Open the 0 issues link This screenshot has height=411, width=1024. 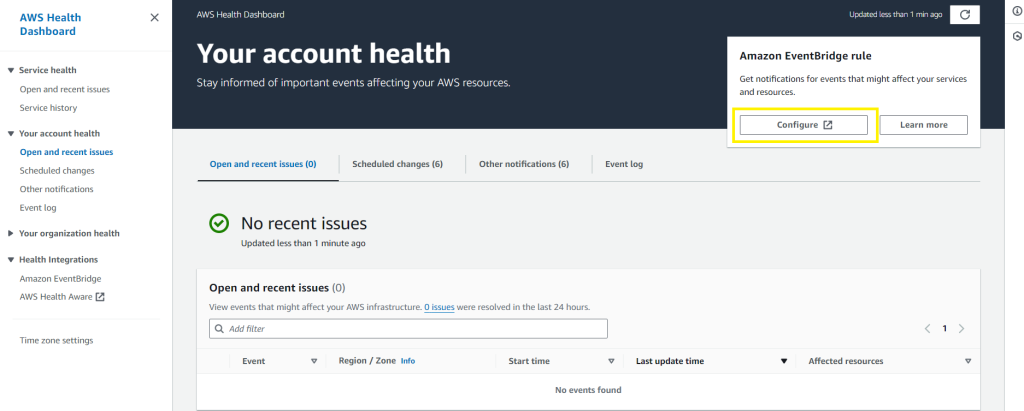click(x=439, y=306)
